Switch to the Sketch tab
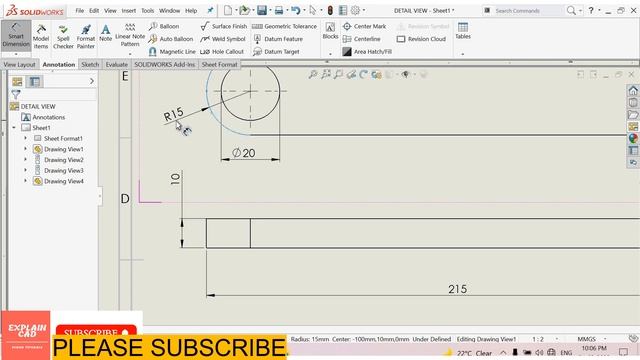This screenshot has width=640, height=360. tap(90, 64)
